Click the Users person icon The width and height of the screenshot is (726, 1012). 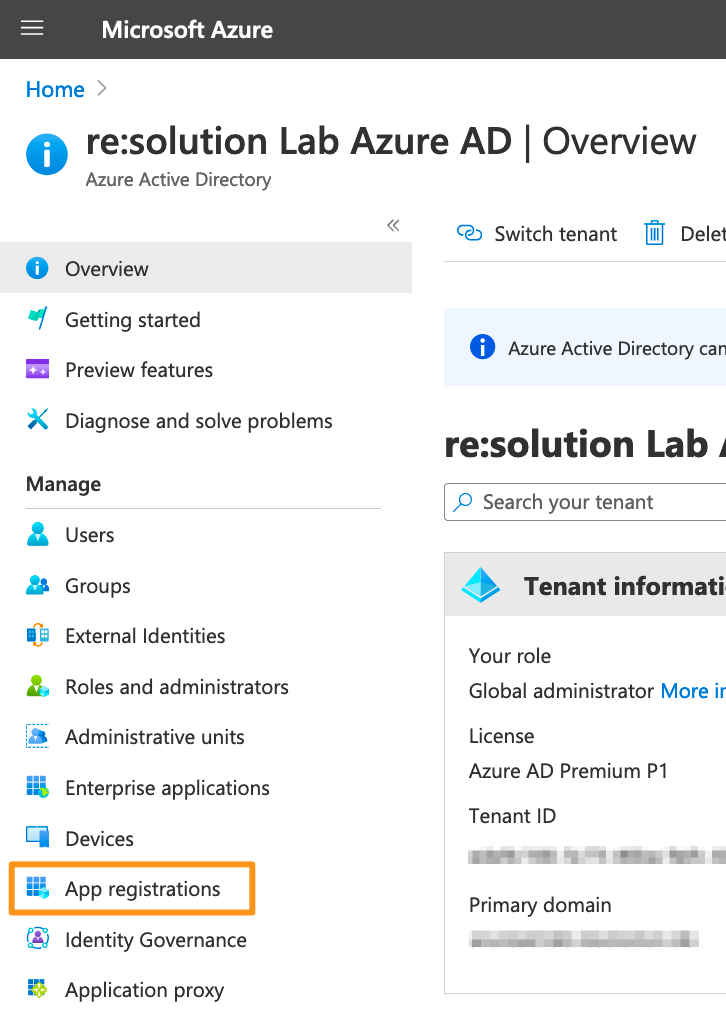pyautogui.click(x=37, y=534)
